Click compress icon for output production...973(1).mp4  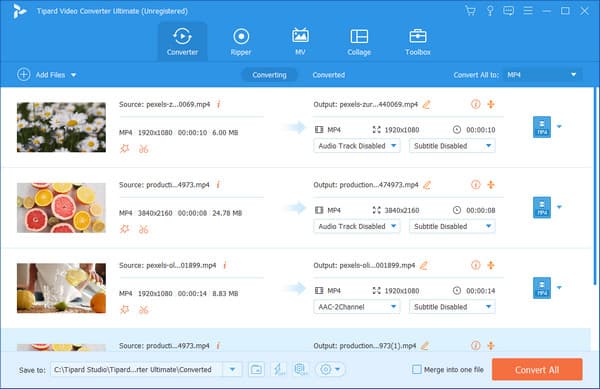(x=491, y=346)
